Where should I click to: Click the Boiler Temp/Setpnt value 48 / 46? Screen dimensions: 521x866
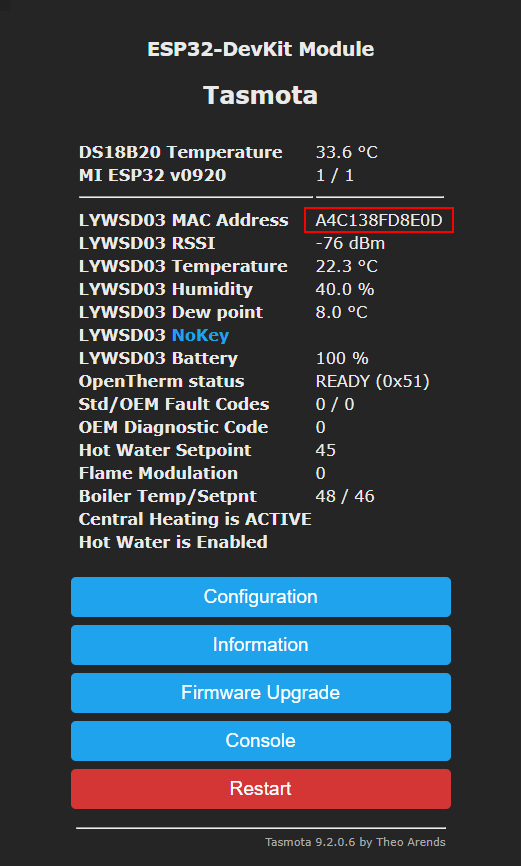345,496
